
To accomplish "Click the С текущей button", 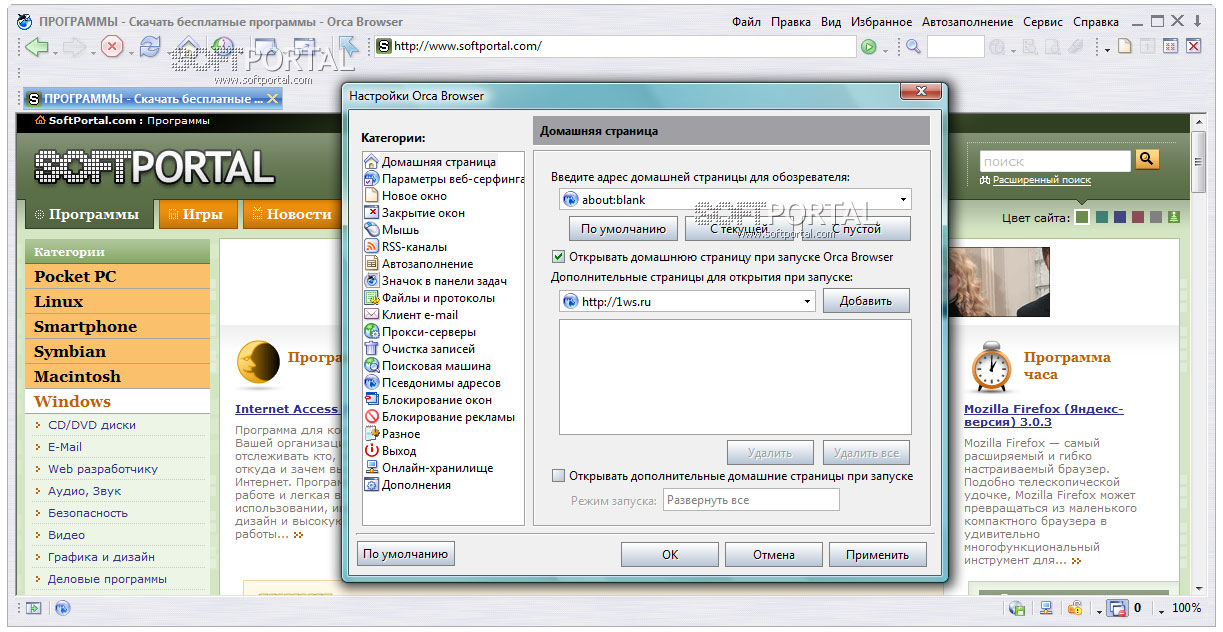I will 739,229.
